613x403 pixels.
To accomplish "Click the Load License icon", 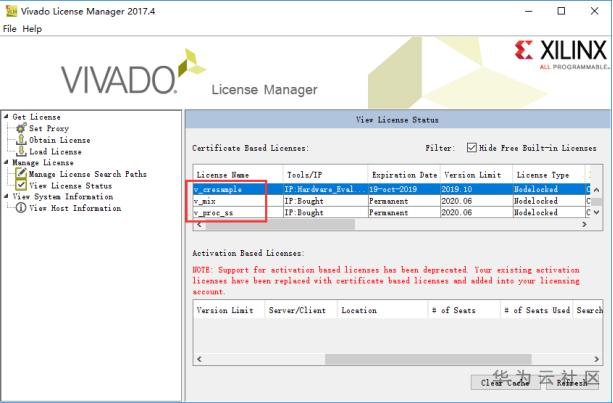I will (22, 151).
